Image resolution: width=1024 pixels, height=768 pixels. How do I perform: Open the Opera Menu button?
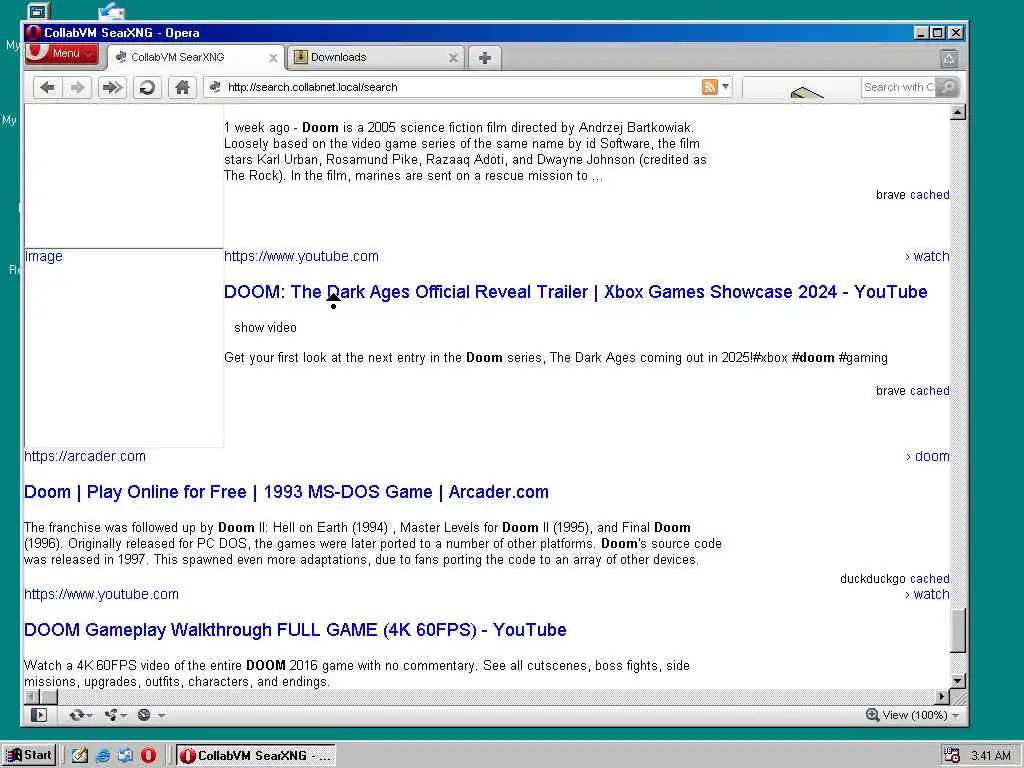(62, 54)
